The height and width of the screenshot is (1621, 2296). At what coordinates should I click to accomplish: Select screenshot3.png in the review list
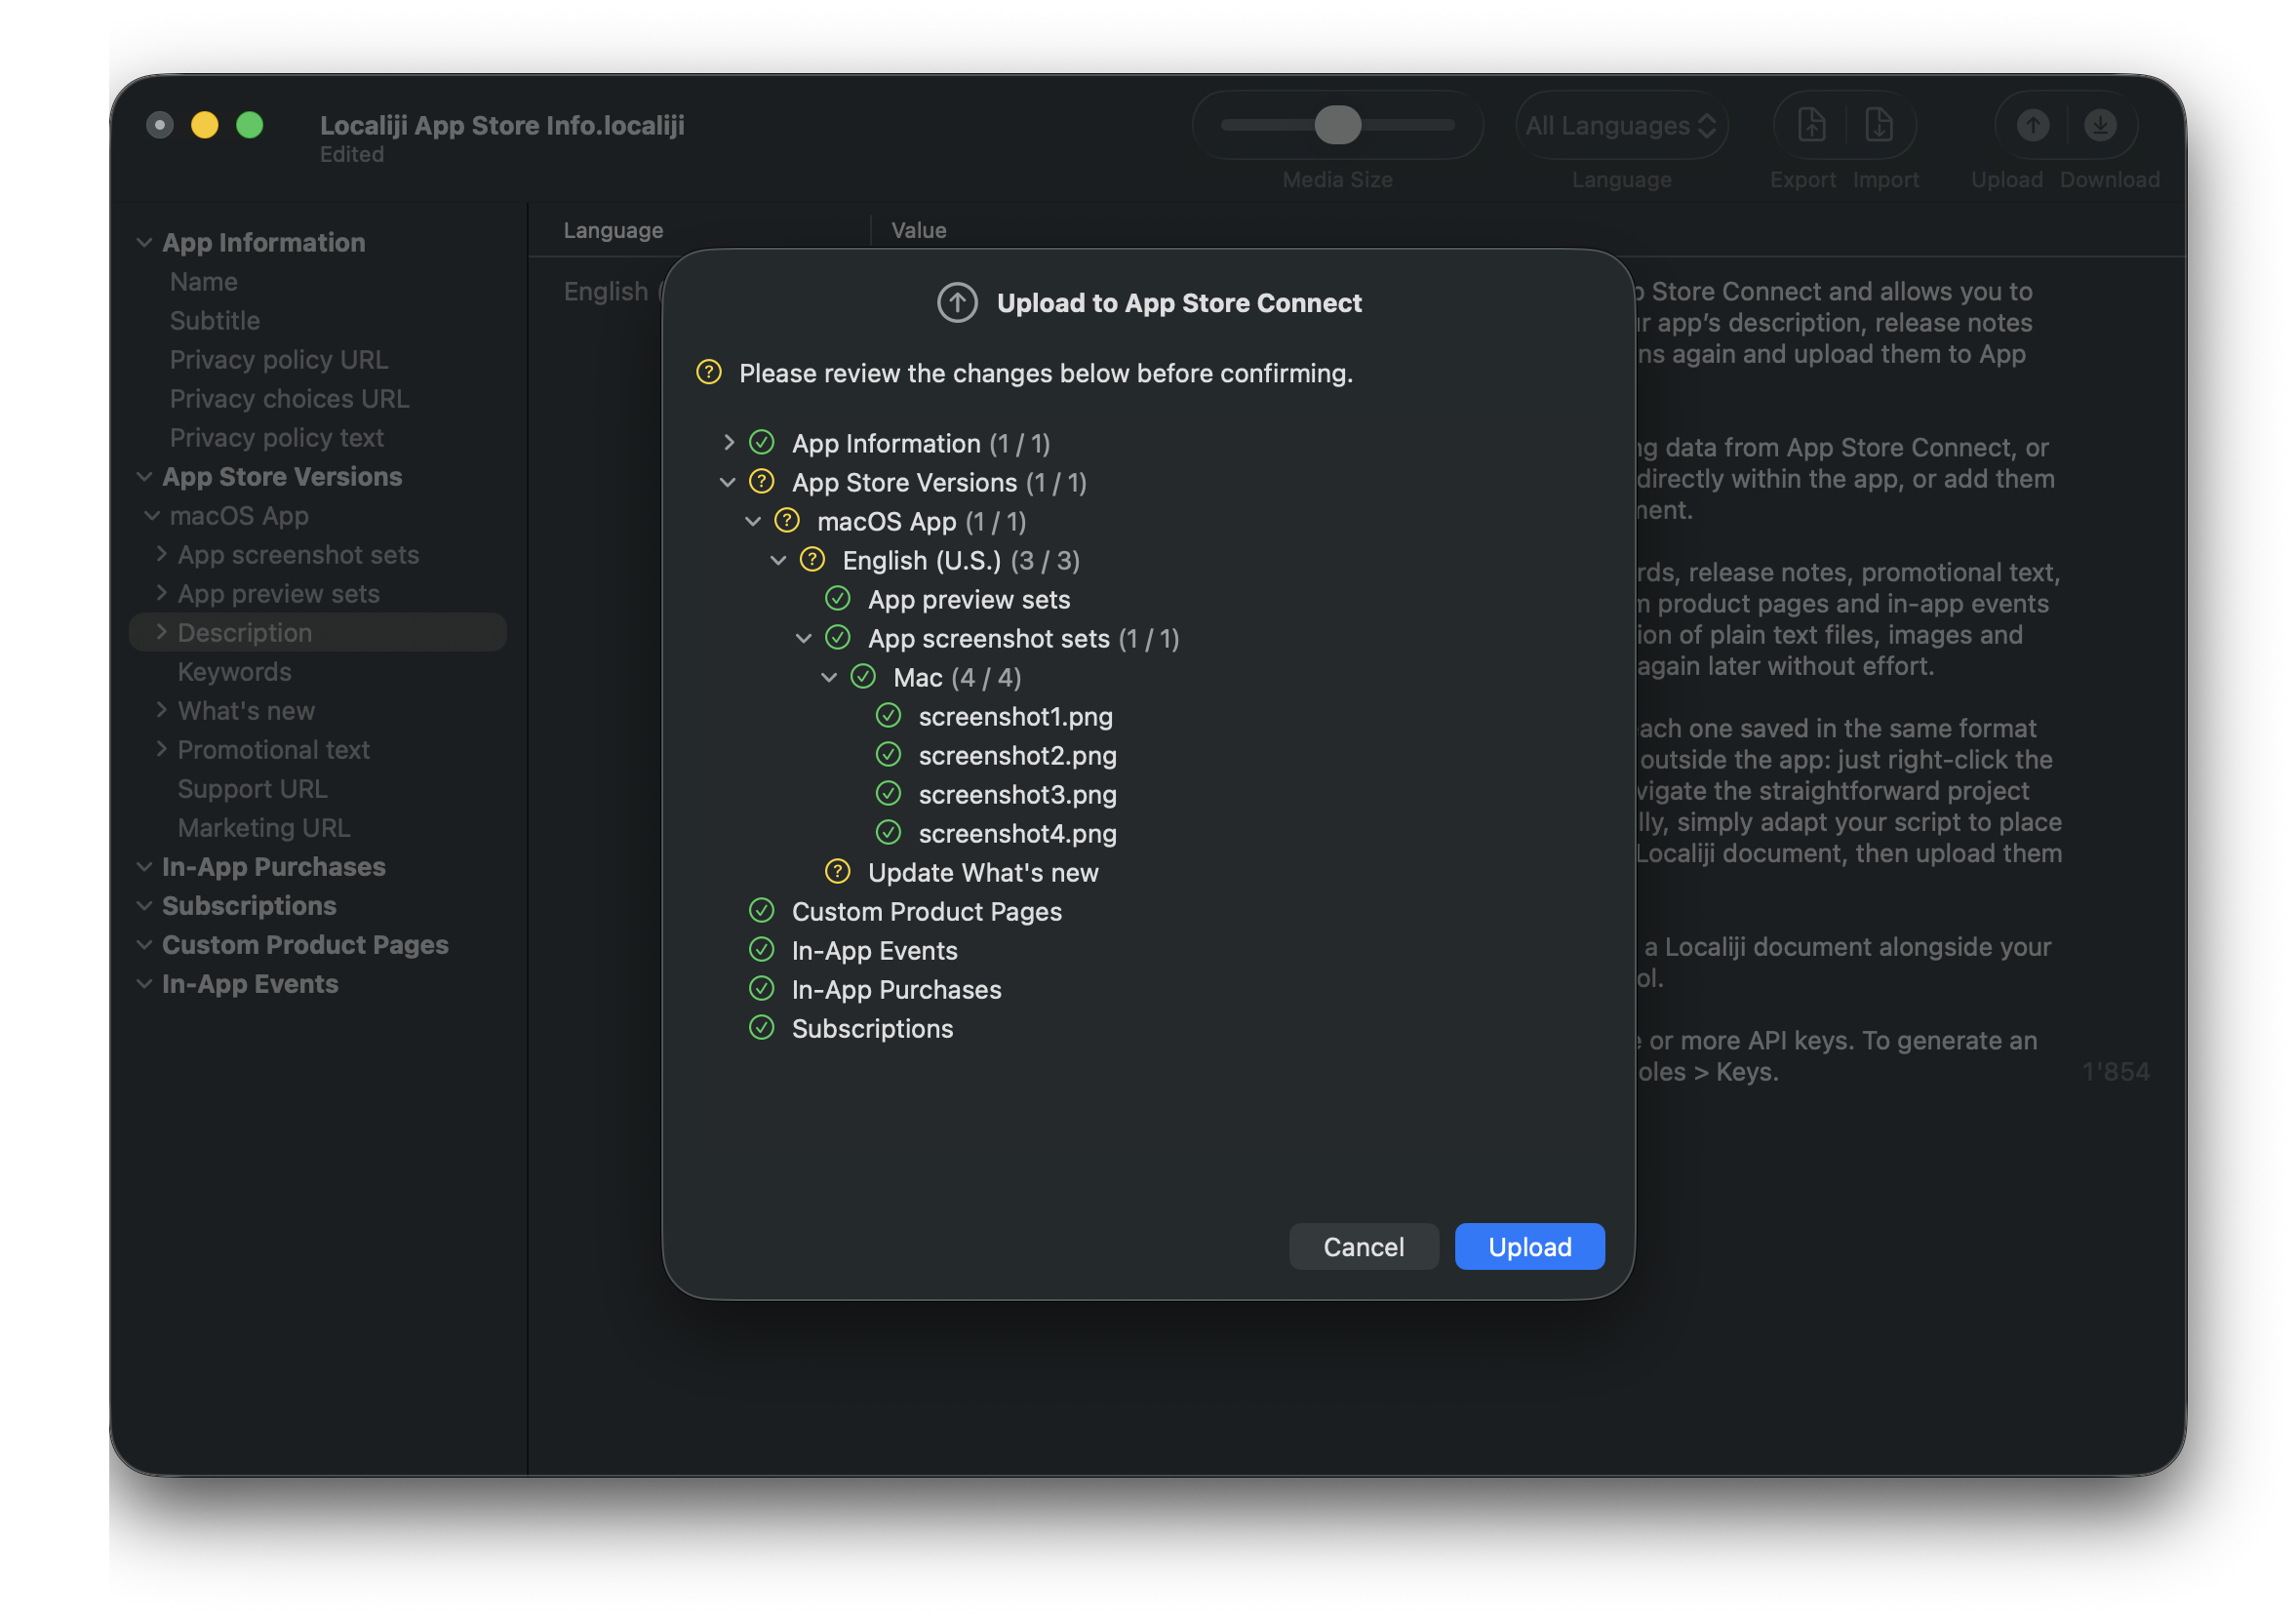[1017, 794]
